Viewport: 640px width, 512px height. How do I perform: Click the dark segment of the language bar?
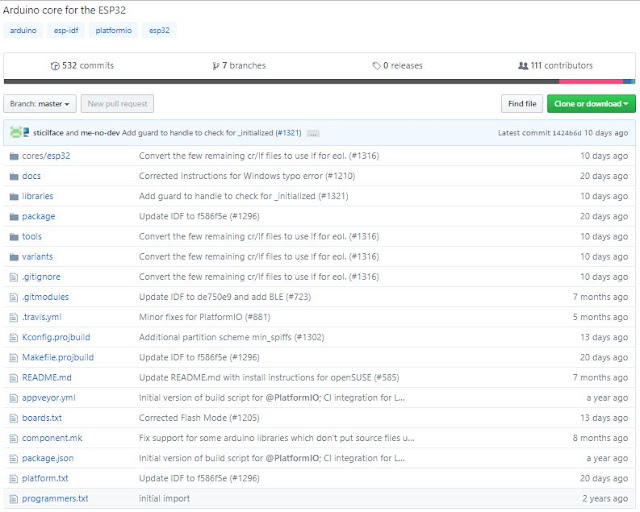point(281,82)
